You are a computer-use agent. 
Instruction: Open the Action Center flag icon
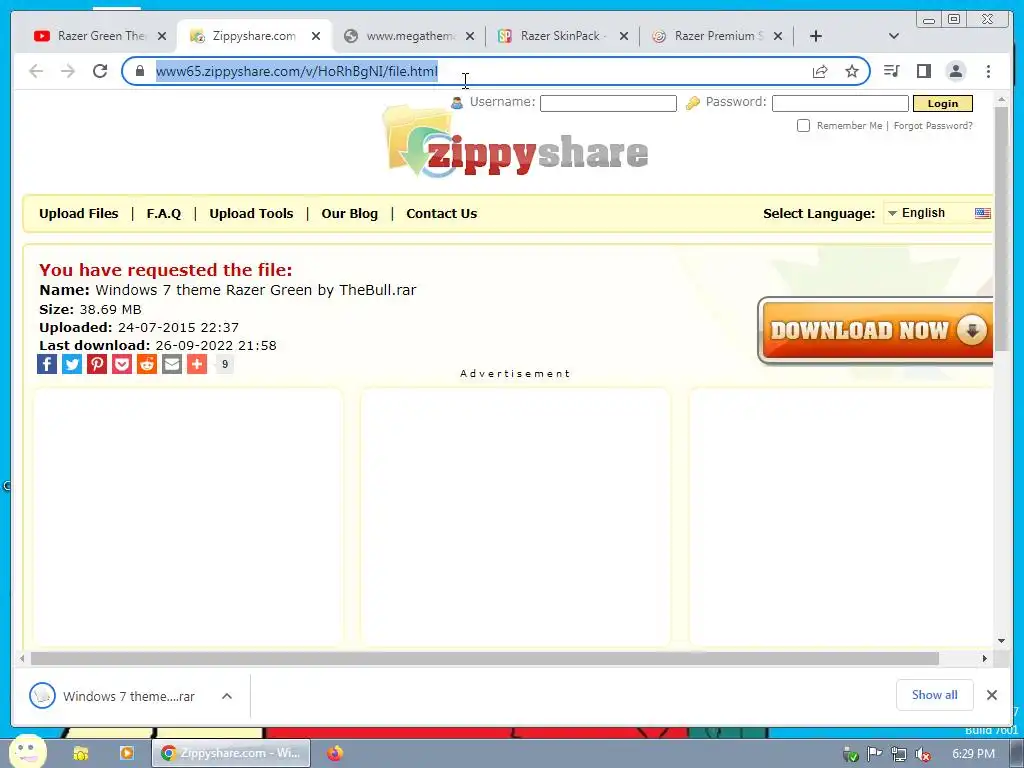pyautogui.click(x=874, y=754)
